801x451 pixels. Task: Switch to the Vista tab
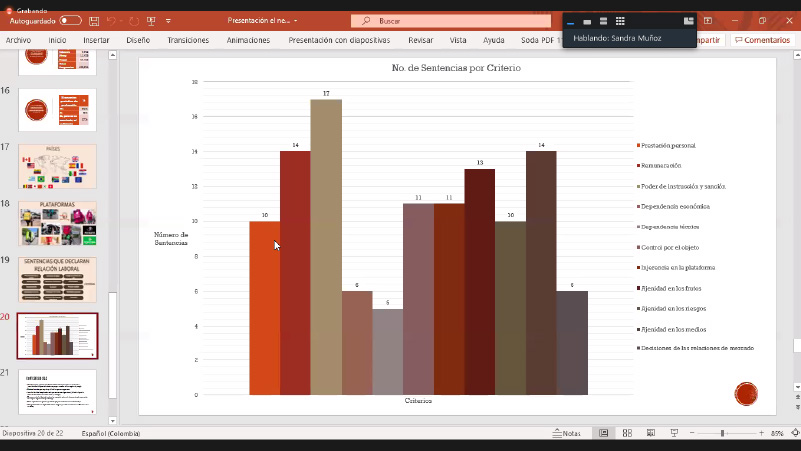pyautogui.click(x=458, y=40)
